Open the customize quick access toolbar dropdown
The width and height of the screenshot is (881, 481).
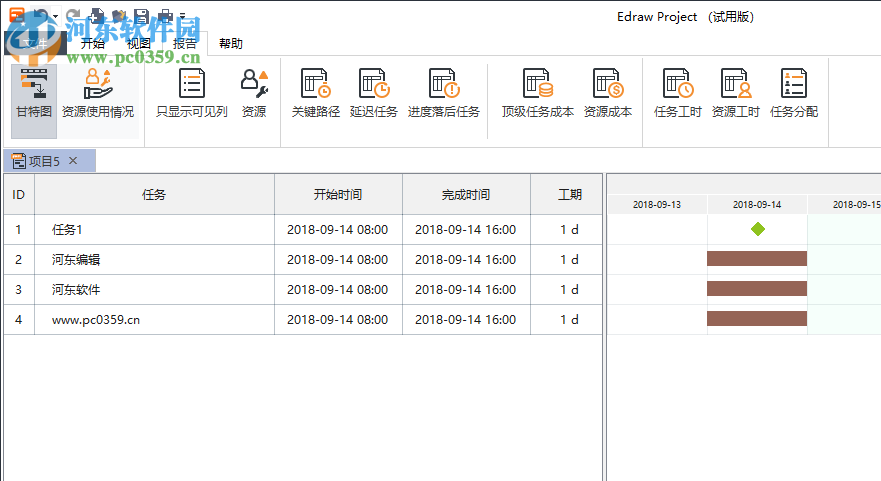tap(183, 16)
